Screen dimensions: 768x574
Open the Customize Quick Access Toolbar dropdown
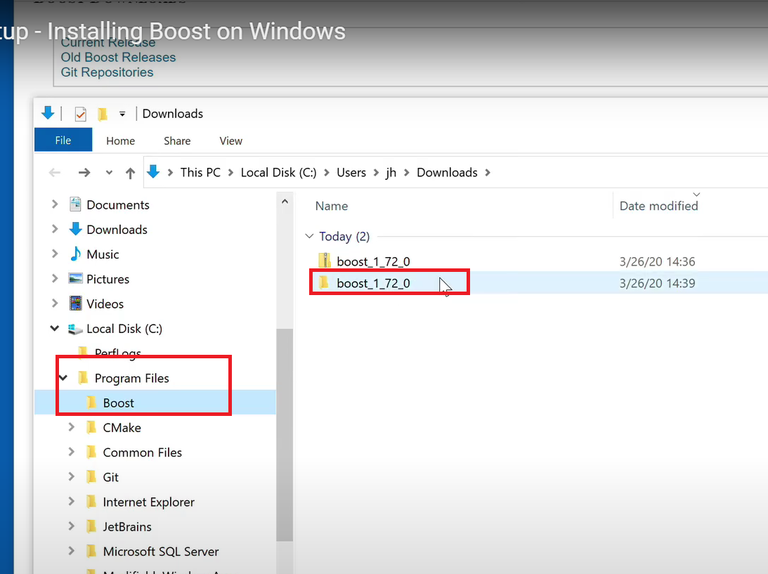point(122,114)
